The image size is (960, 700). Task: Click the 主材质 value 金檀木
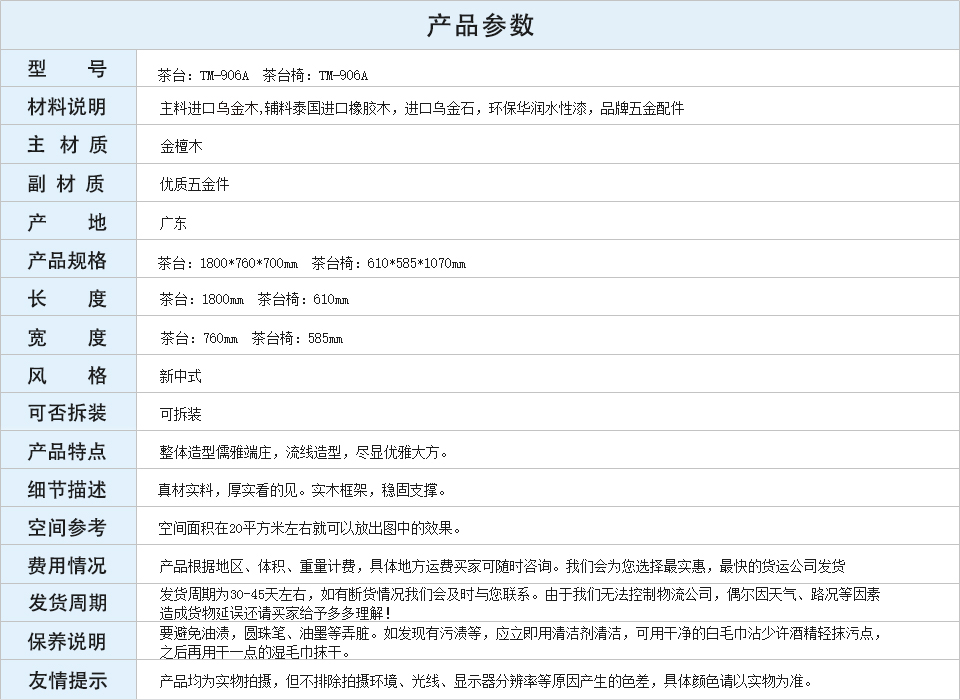(x=181, y=146)
